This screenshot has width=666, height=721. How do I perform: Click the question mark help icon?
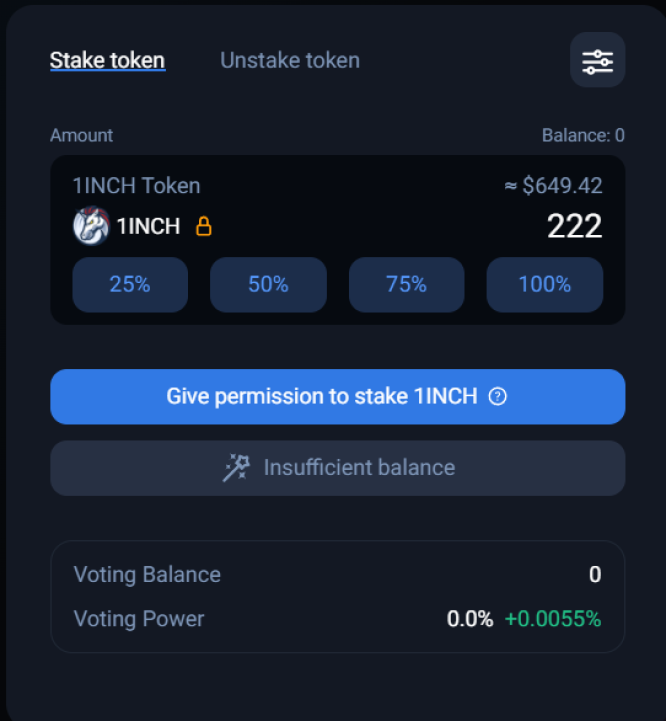point(497,396)
